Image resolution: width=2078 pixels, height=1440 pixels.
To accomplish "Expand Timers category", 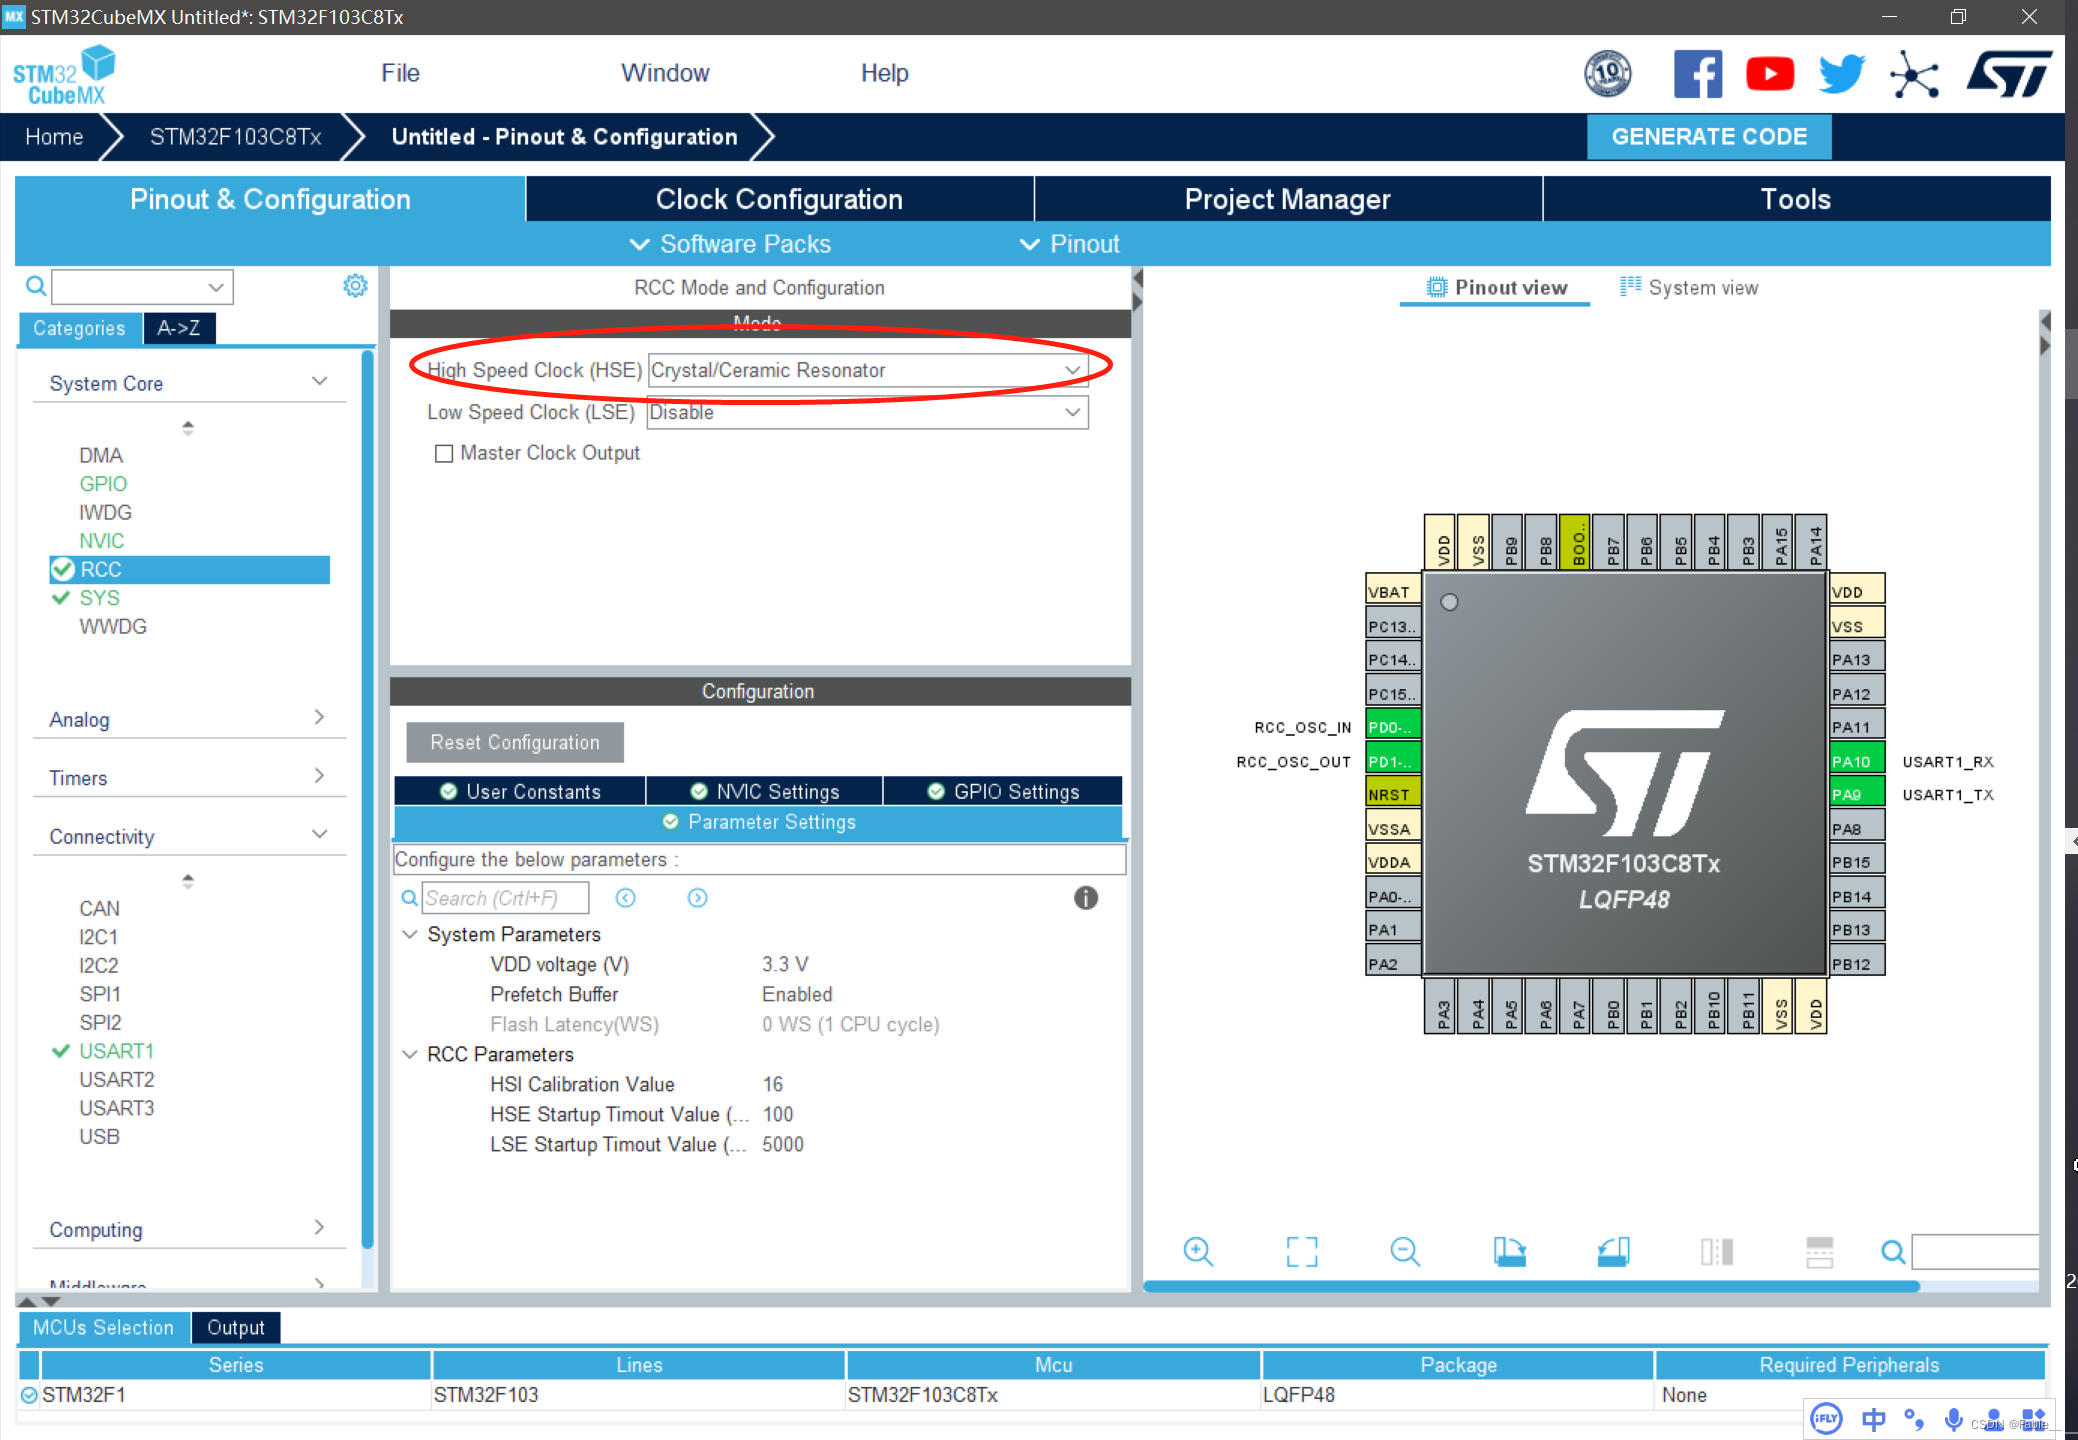I will click(x=319, y=776).
